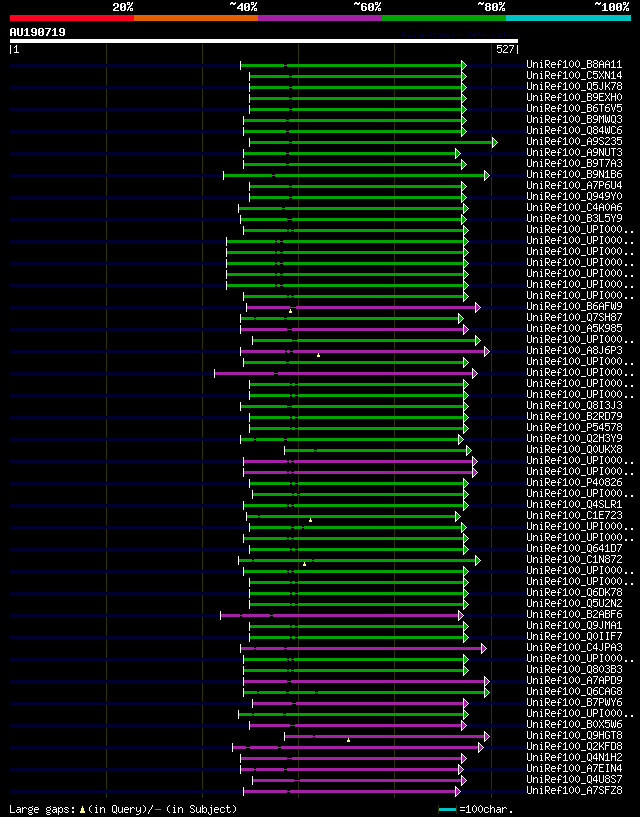Open hit UniRef100_Q2H3Y9
640x817 pixels.
tap(574, 438)
